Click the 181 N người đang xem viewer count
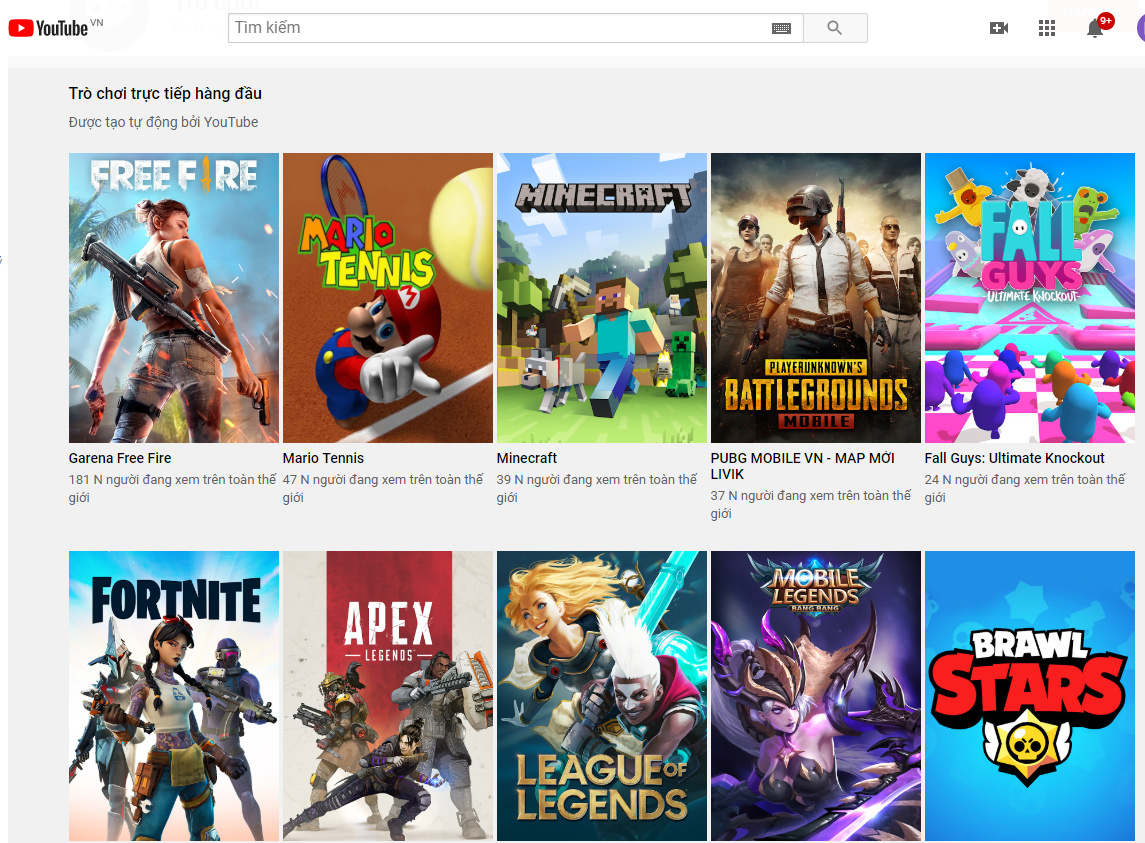1145x843 pixels. [172, 488]
